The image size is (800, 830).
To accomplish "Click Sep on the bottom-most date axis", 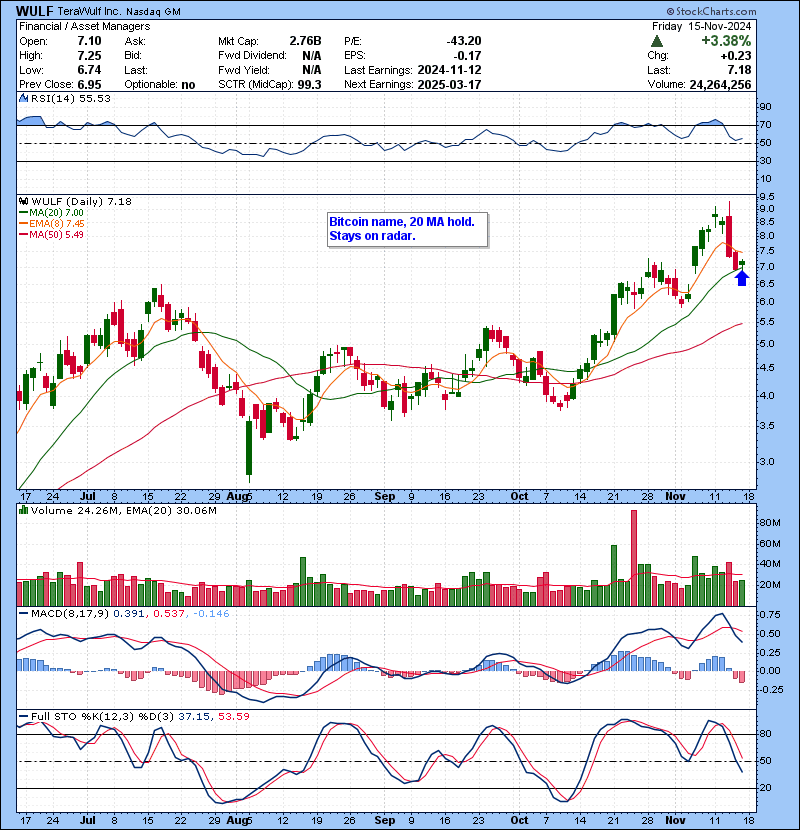I will 384,820.
